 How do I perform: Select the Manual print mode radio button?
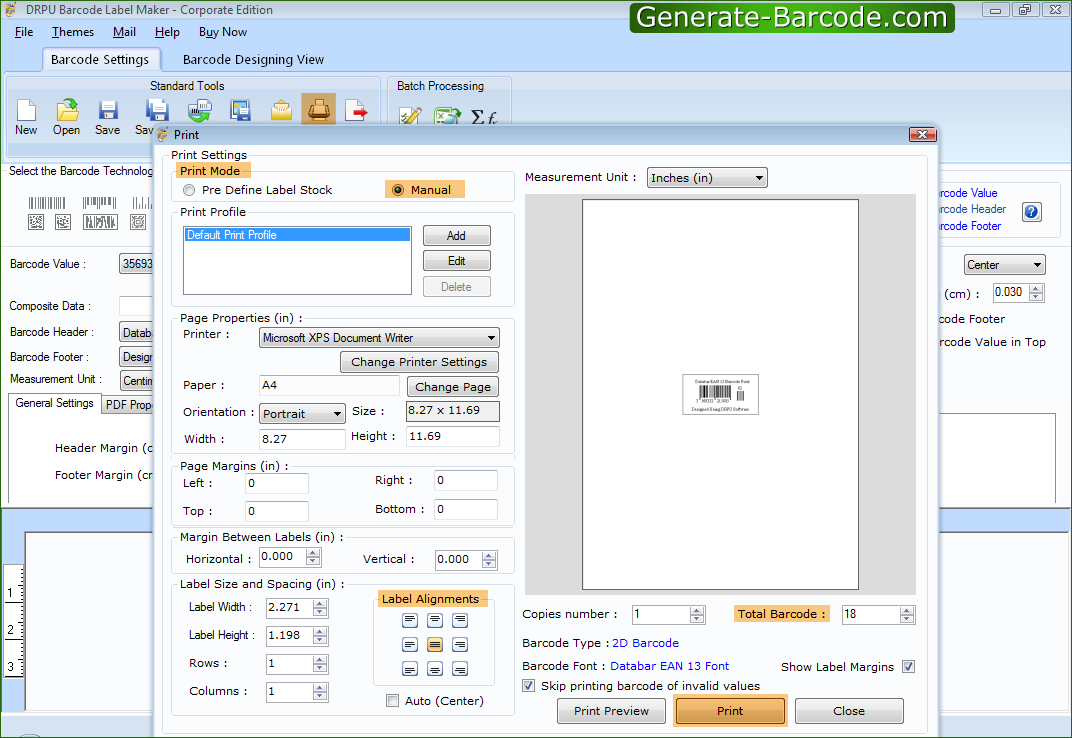point(400,189)
